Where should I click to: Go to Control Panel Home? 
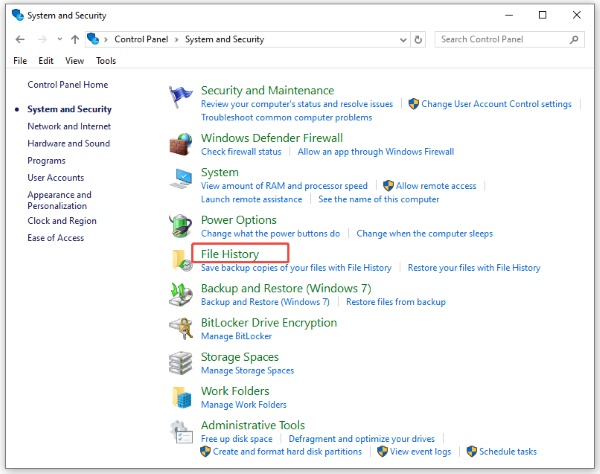click(68, 85)
